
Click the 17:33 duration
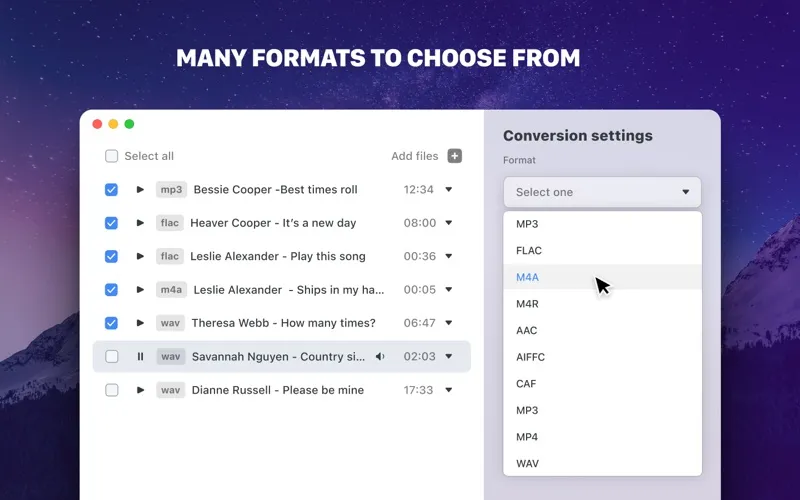[418, 390]
